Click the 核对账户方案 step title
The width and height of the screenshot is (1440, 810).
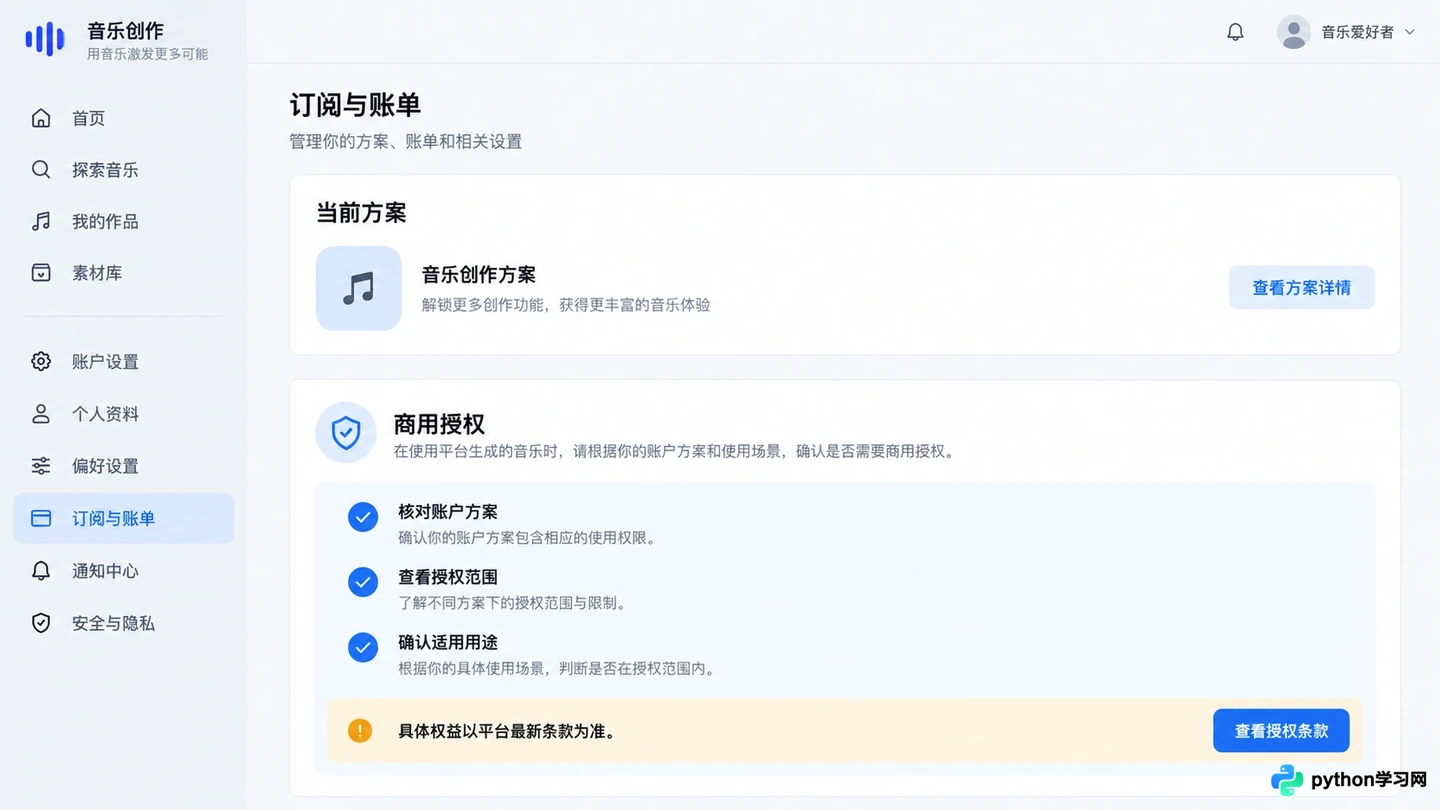tap(448, 512)
